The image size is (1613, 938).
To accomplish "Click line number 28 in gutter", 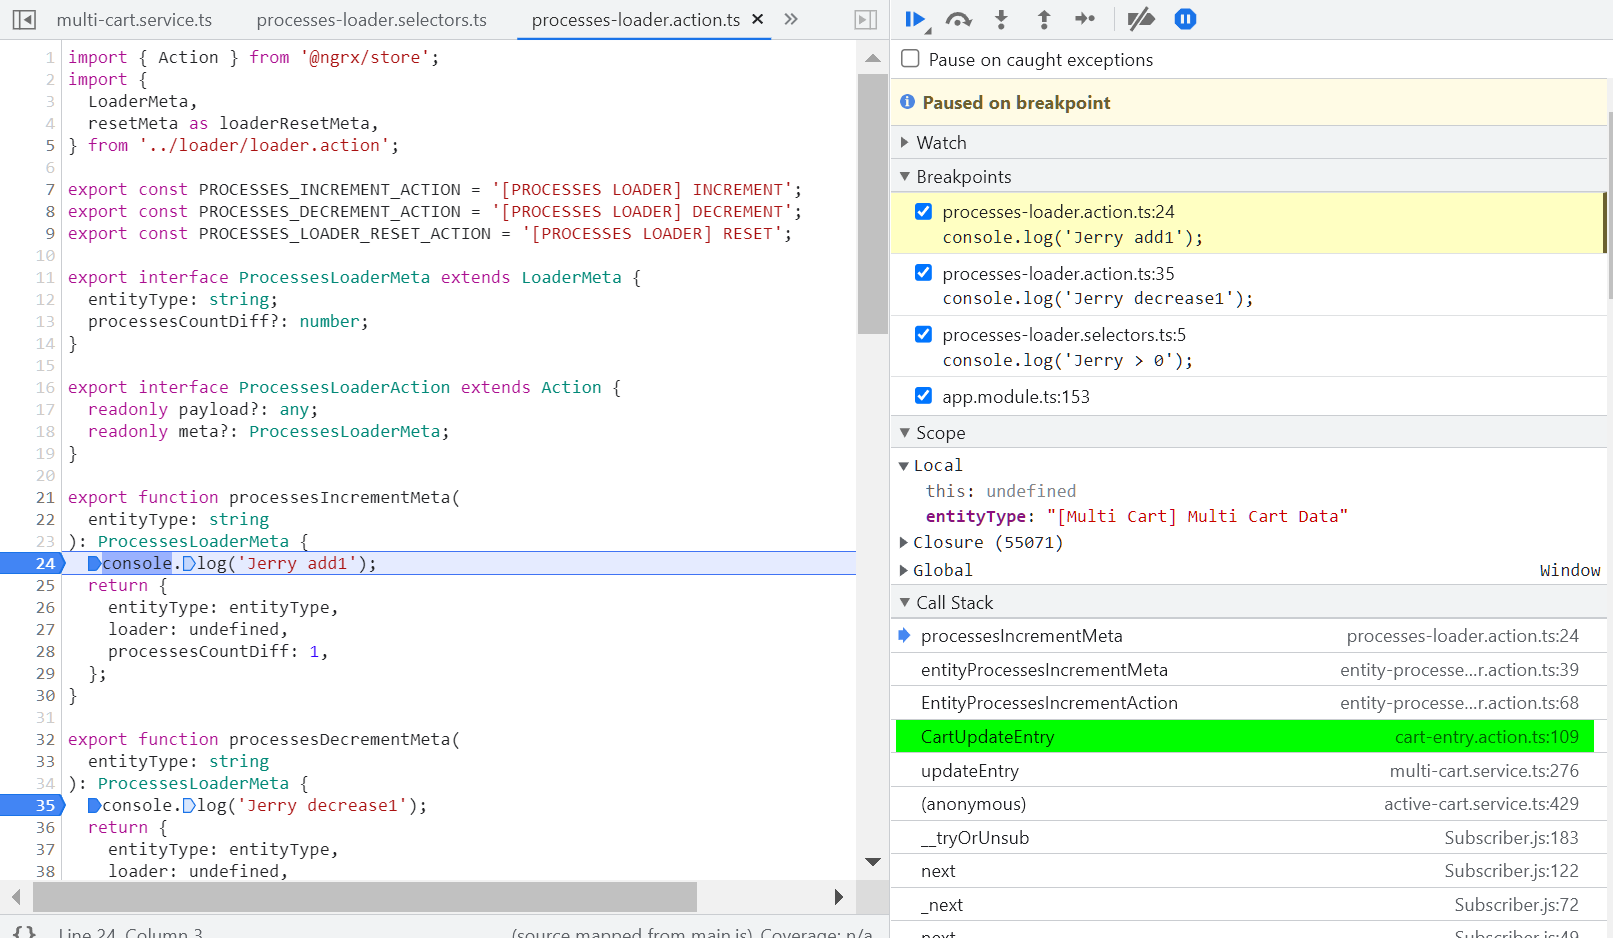I will tap(46, 651).
